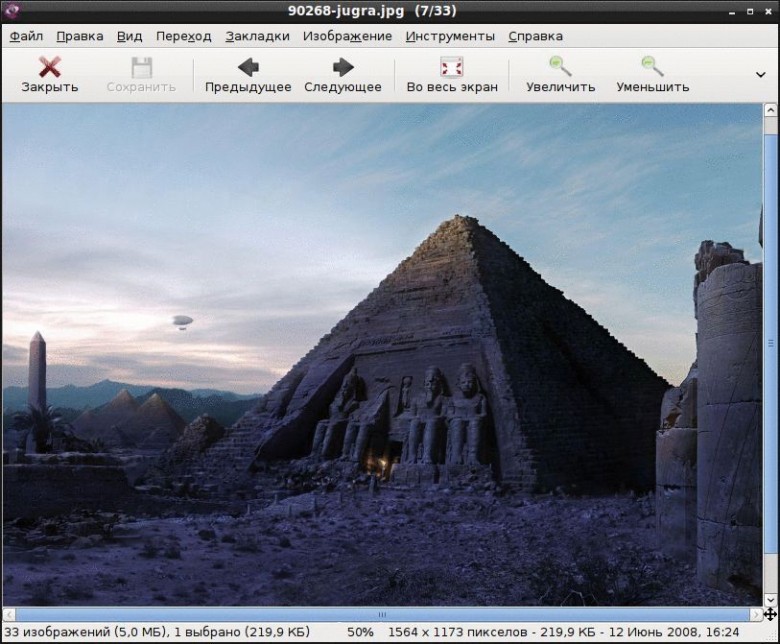This screenshot has width=780, height=644.
Task: Open the Переход menu
Action: (x=184, y=36)
